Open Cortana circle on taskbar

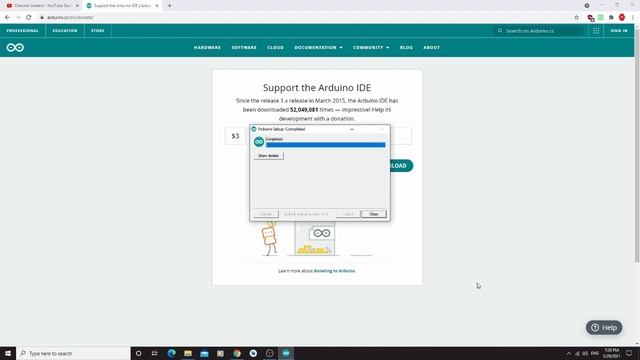point(138,353)
